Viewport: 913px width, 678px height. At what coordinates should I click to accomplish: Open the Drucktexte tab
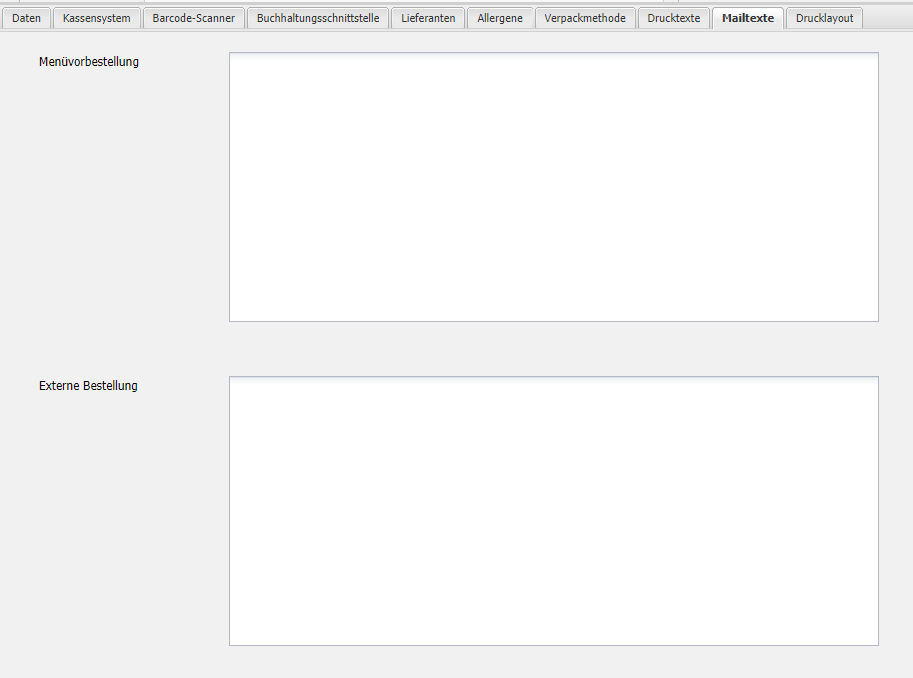[x=673, y=18]
